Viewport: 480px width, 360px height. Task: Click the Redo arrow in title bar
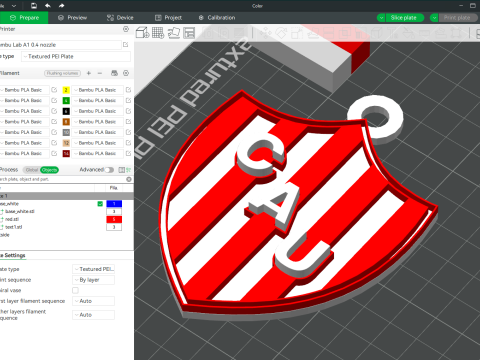coord(61,5)
